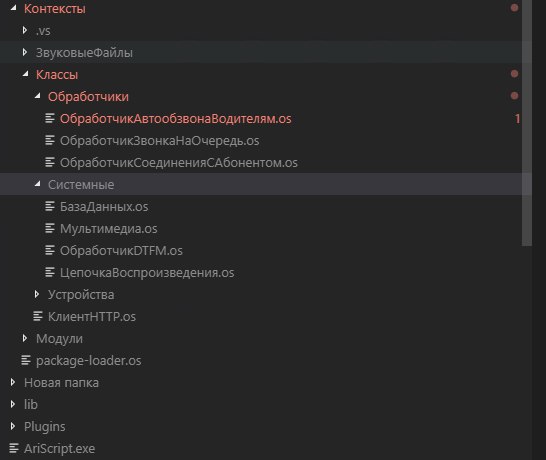Open ОбработчикСоединенияСАбонентом.os file

coord(179,163)
